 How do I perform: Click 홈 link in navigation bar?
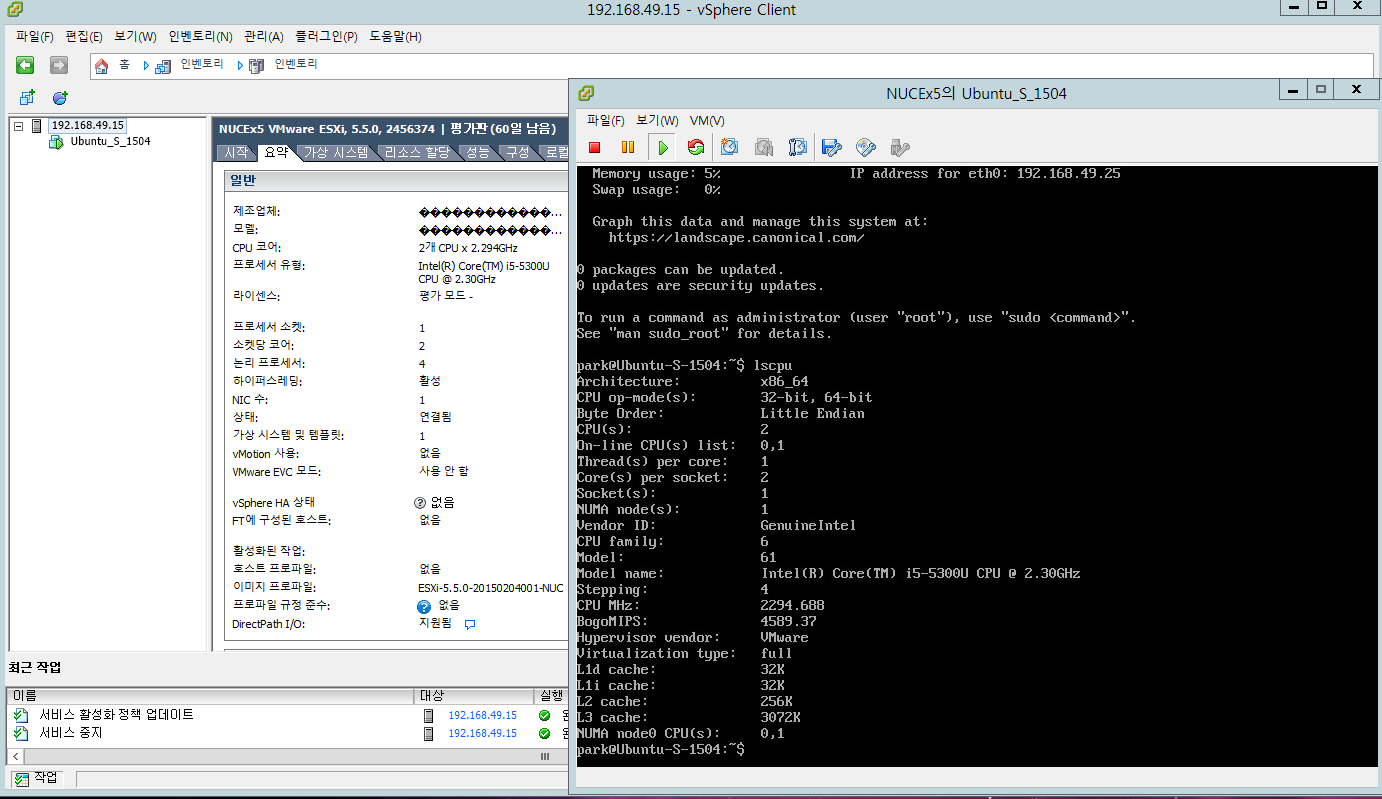[x=124, y=65]
